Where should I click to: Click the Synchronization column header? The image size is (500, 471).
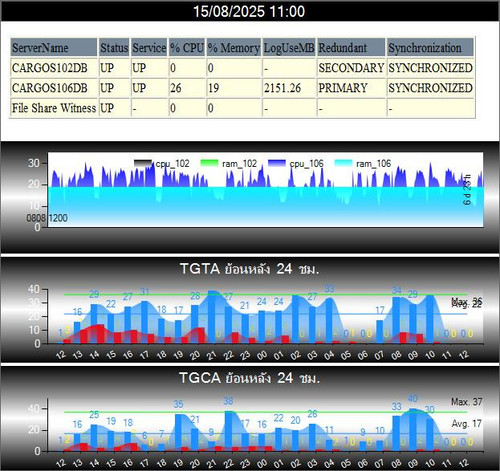point(430,48)
